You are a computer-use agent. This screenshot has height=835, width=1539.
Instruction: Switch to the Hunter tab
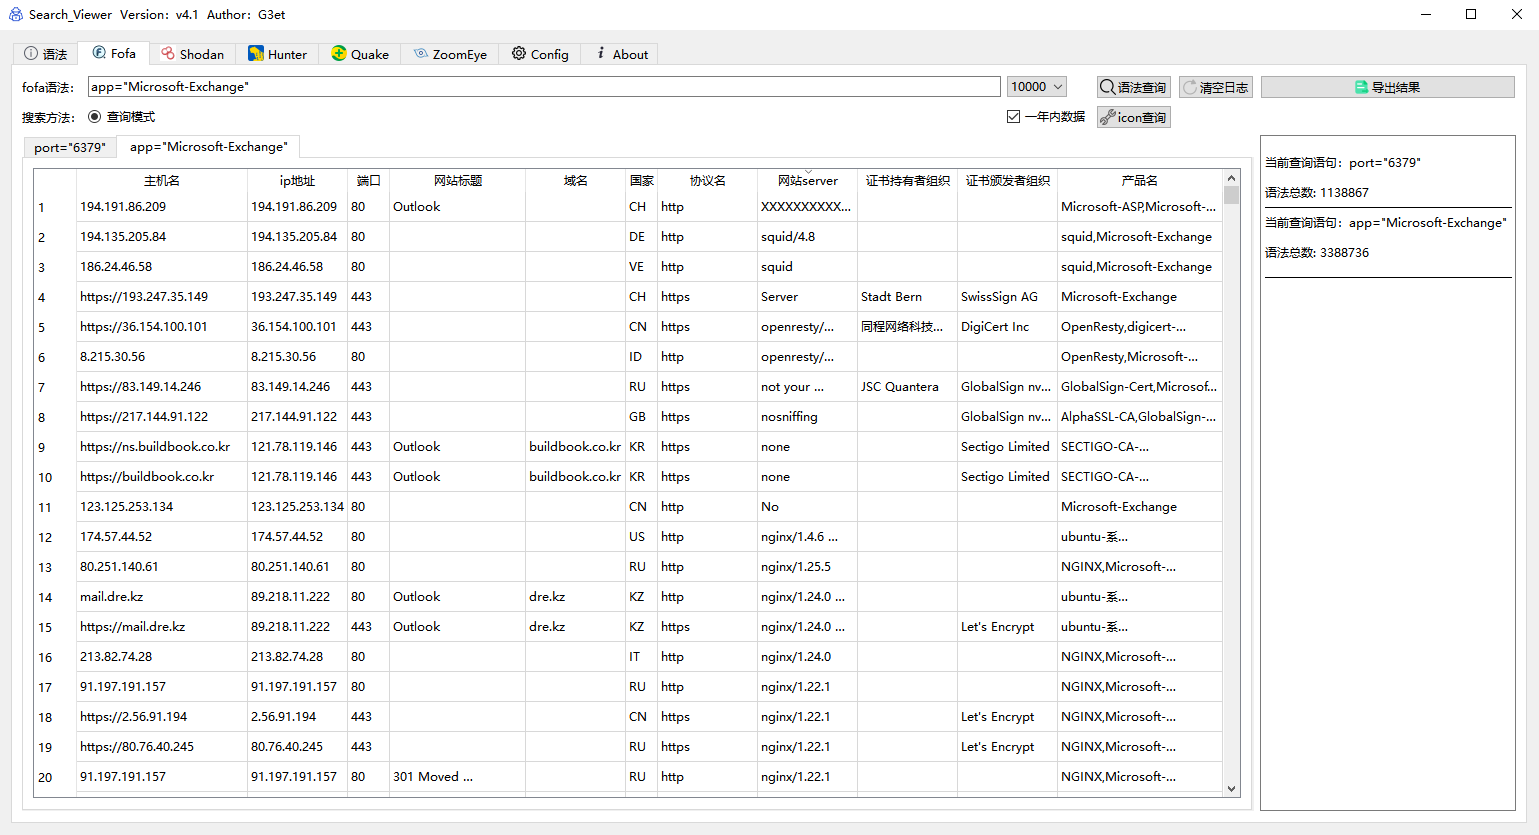pyautogui.click(x=278, y=54)
